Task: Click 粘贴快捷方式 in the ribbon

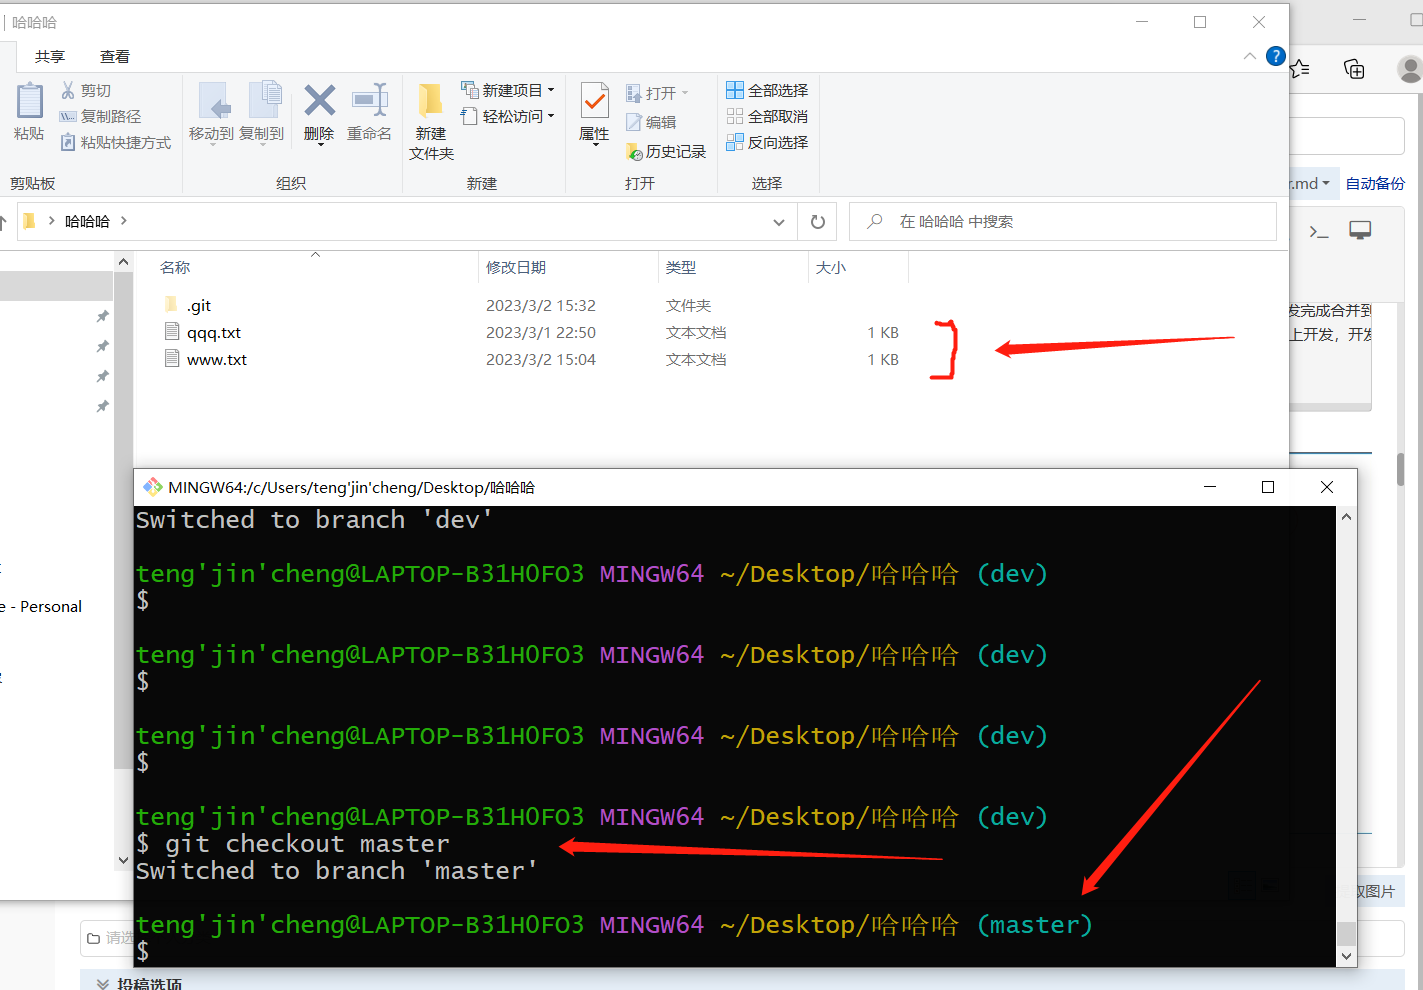Action: click(x=115, y=143)
